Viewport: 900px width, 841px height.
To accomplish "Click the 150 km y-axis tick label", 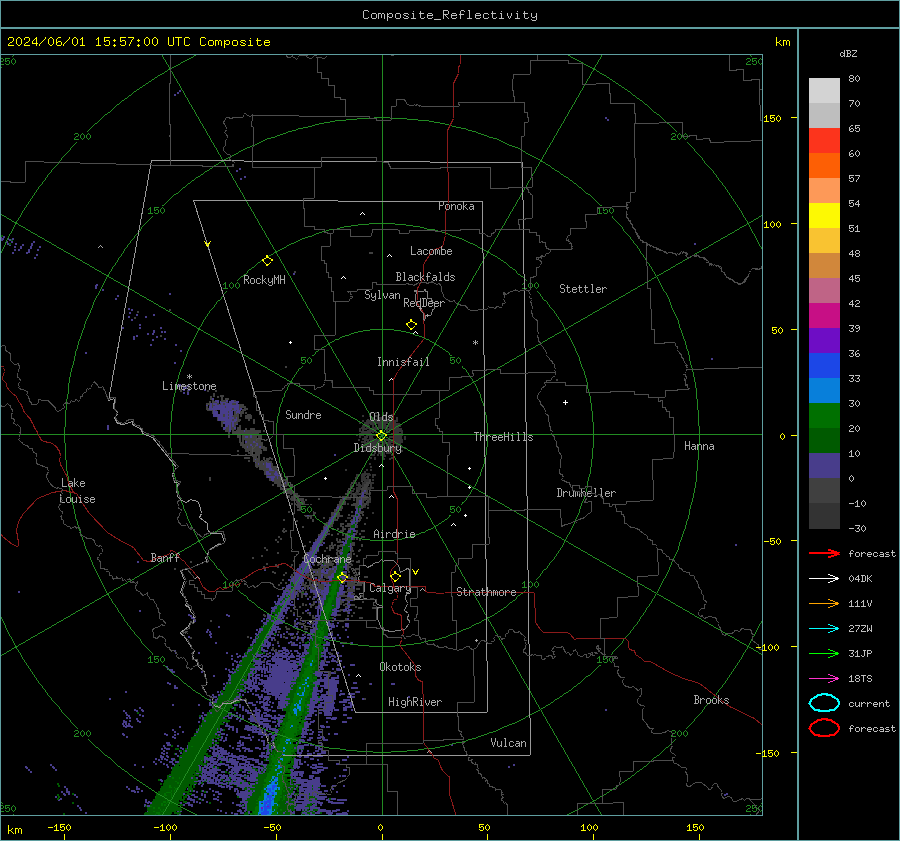I will pyautogui.click(x=772, y=118).
